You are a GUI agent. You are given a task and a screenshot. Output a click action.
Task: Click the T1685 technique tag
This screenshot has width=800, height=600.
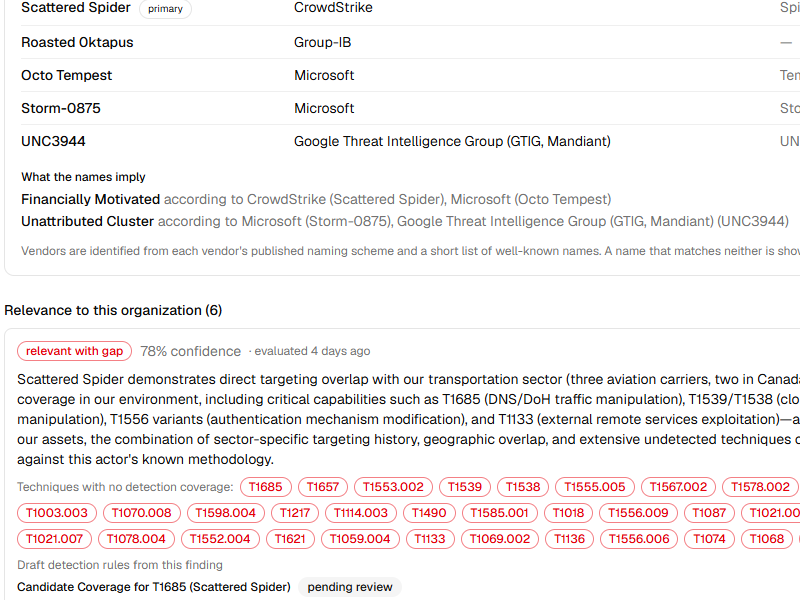tap(265, 487)
